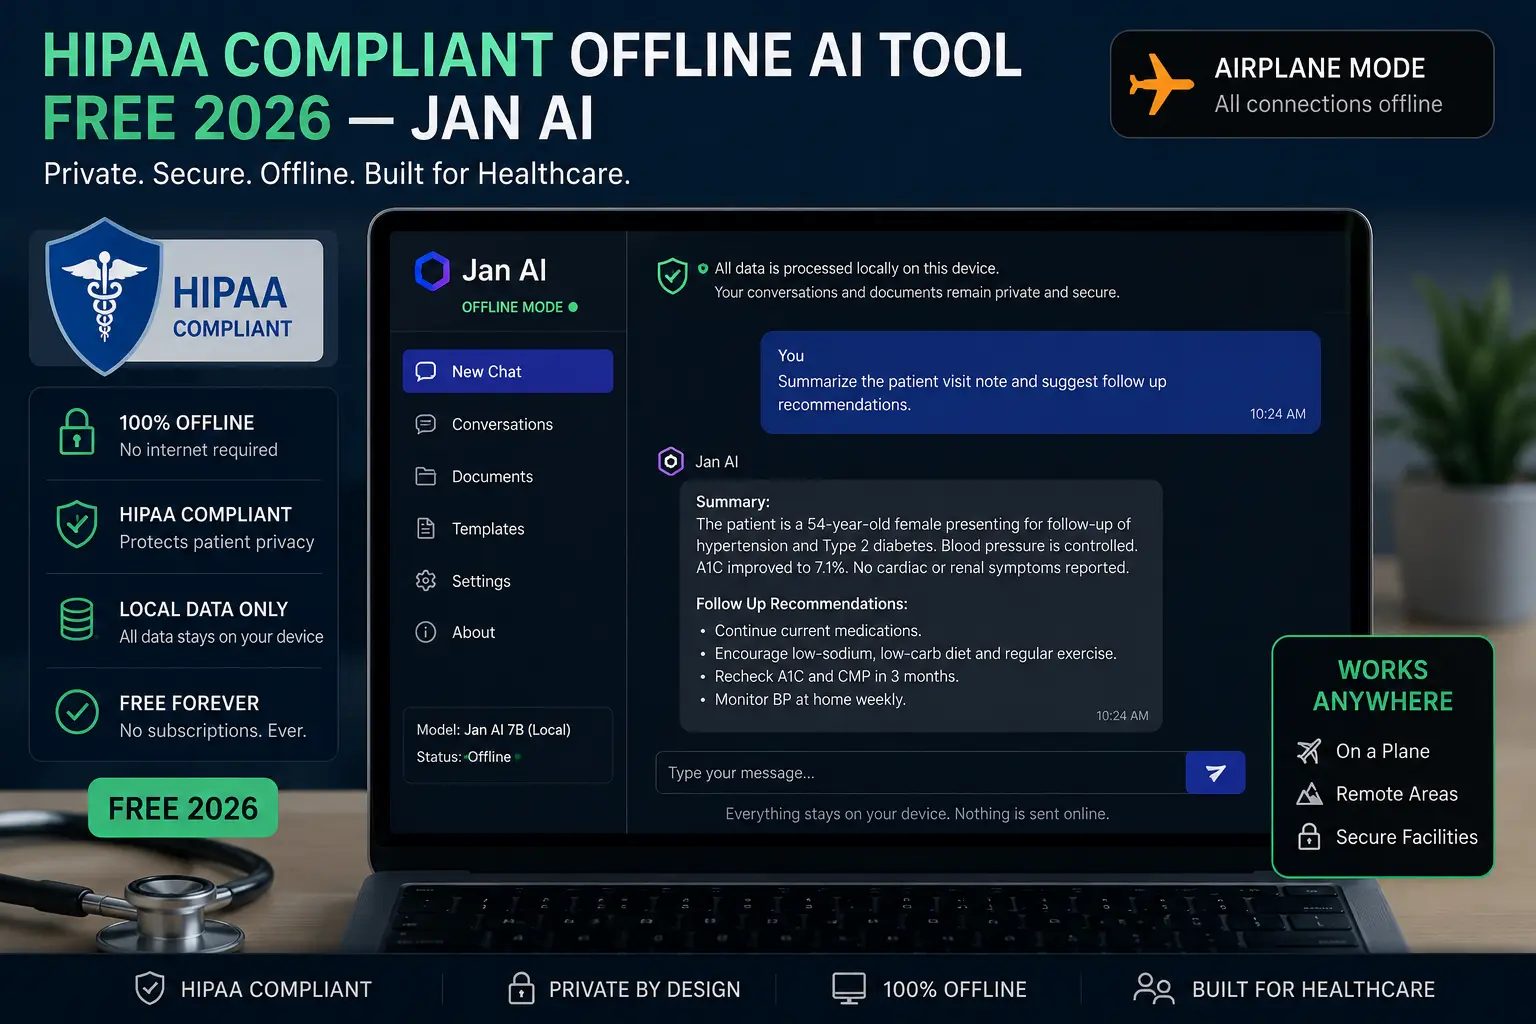
Task: Click the lock icon beside PRIVATE BY DESIGN
Action: 521,988
